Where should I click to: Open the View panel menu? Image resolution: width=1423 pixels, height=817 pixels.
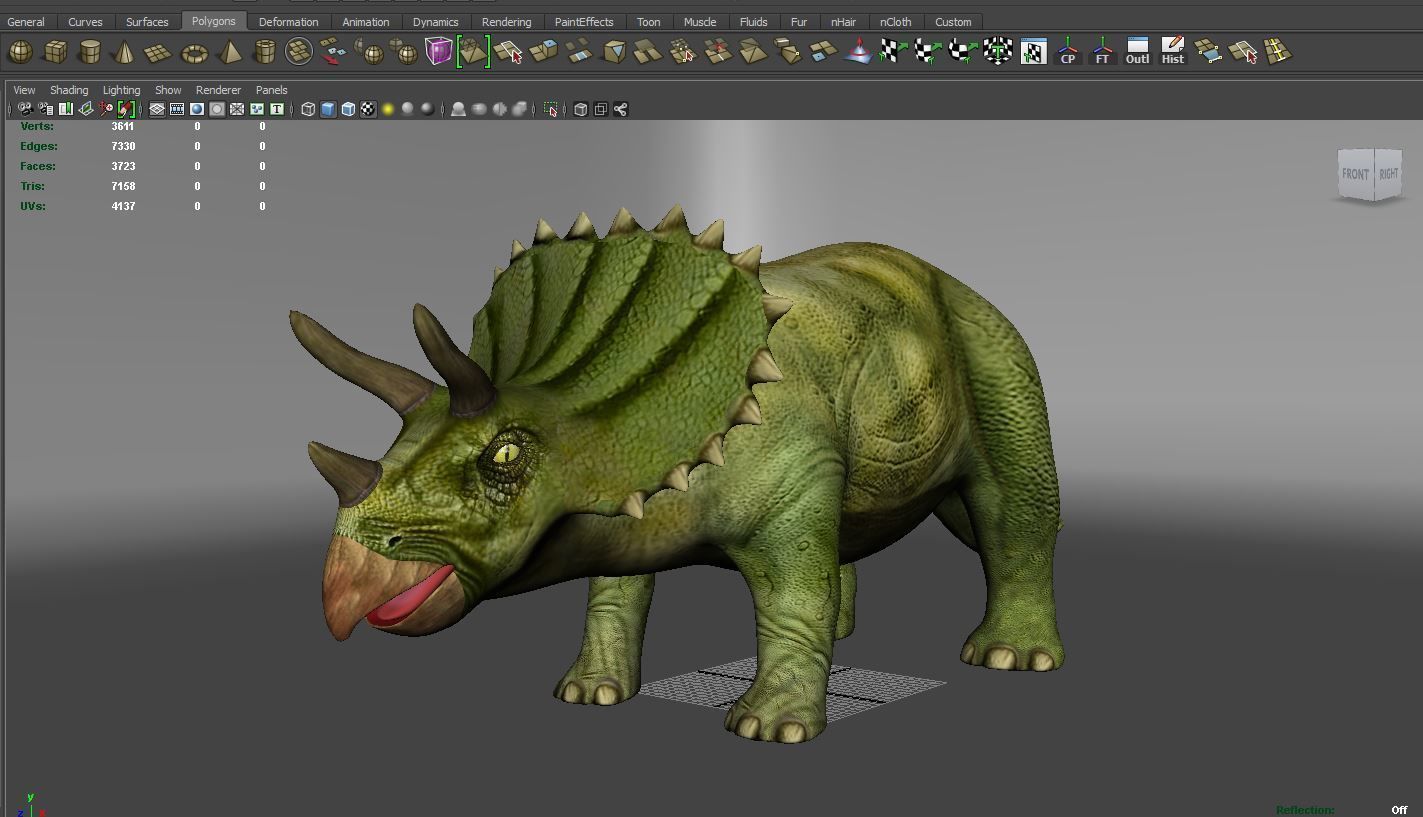[x=24, y=90]
